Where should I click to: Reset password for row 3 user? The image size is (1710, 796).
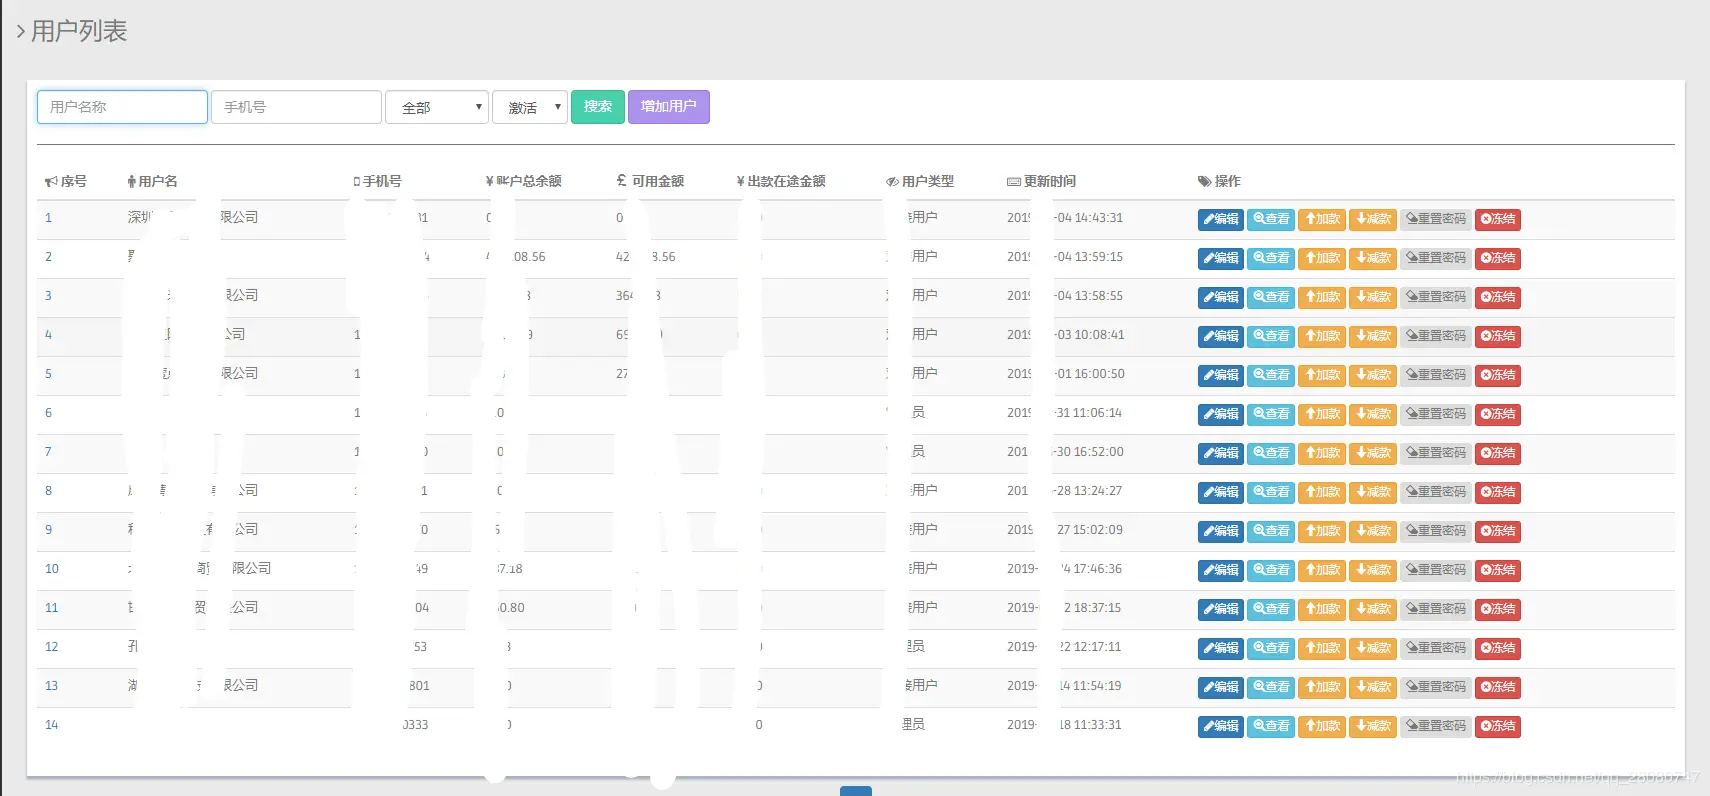pos(1436,297)
